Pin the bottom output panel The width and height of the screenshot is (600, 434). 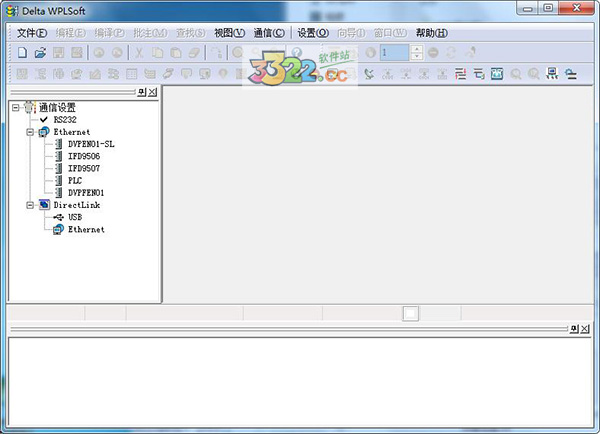[574, 329]
